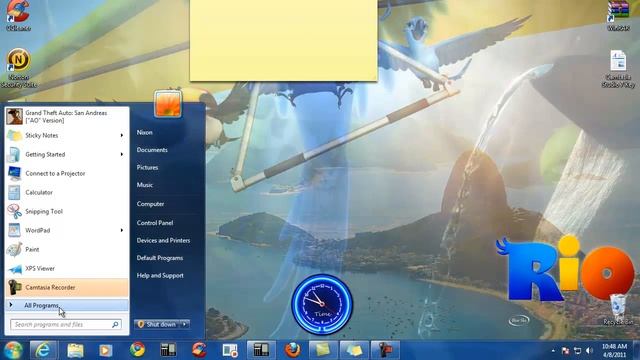Launch Sticky Notes from Start menu

click(x=67, y=135)
